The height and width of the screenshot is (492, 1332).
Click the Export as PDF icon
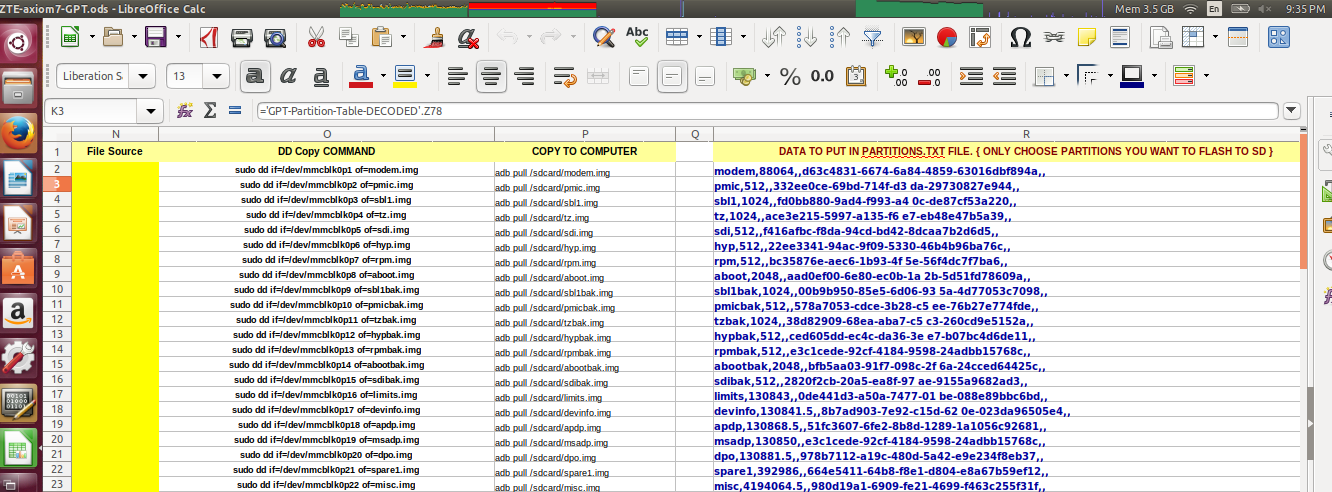coord(210,38)
